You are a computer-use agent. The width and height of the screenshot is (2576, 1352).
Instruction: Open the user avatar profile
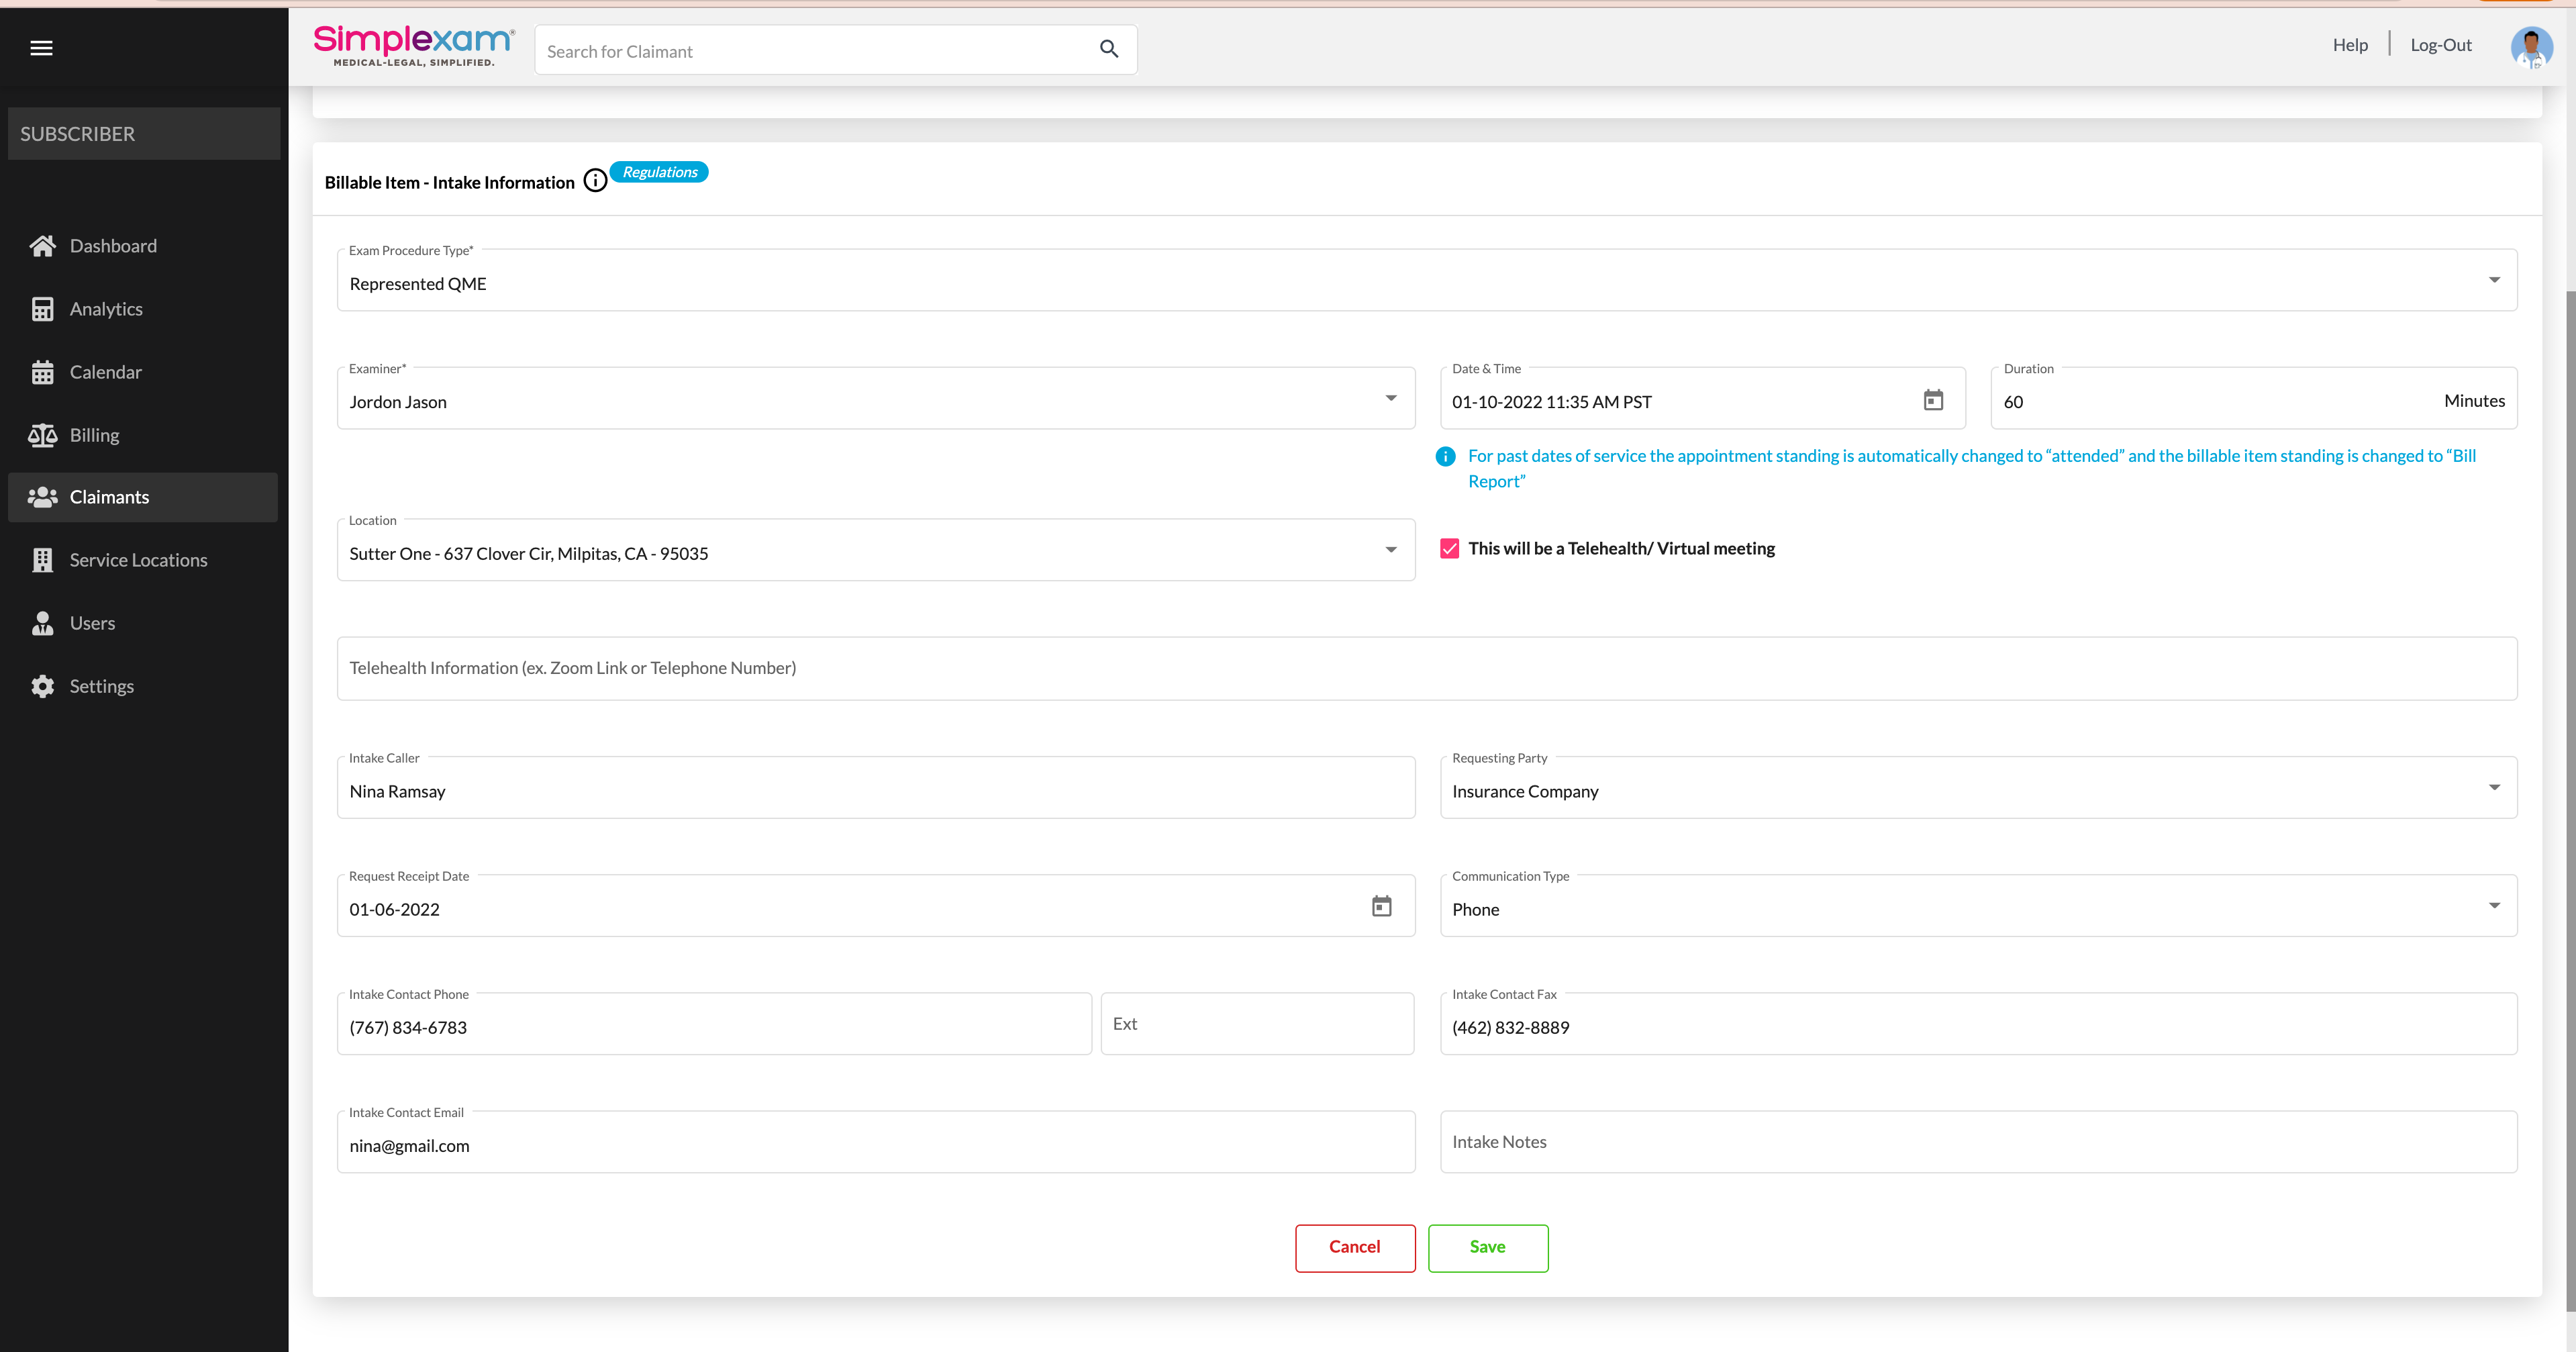2530,47
